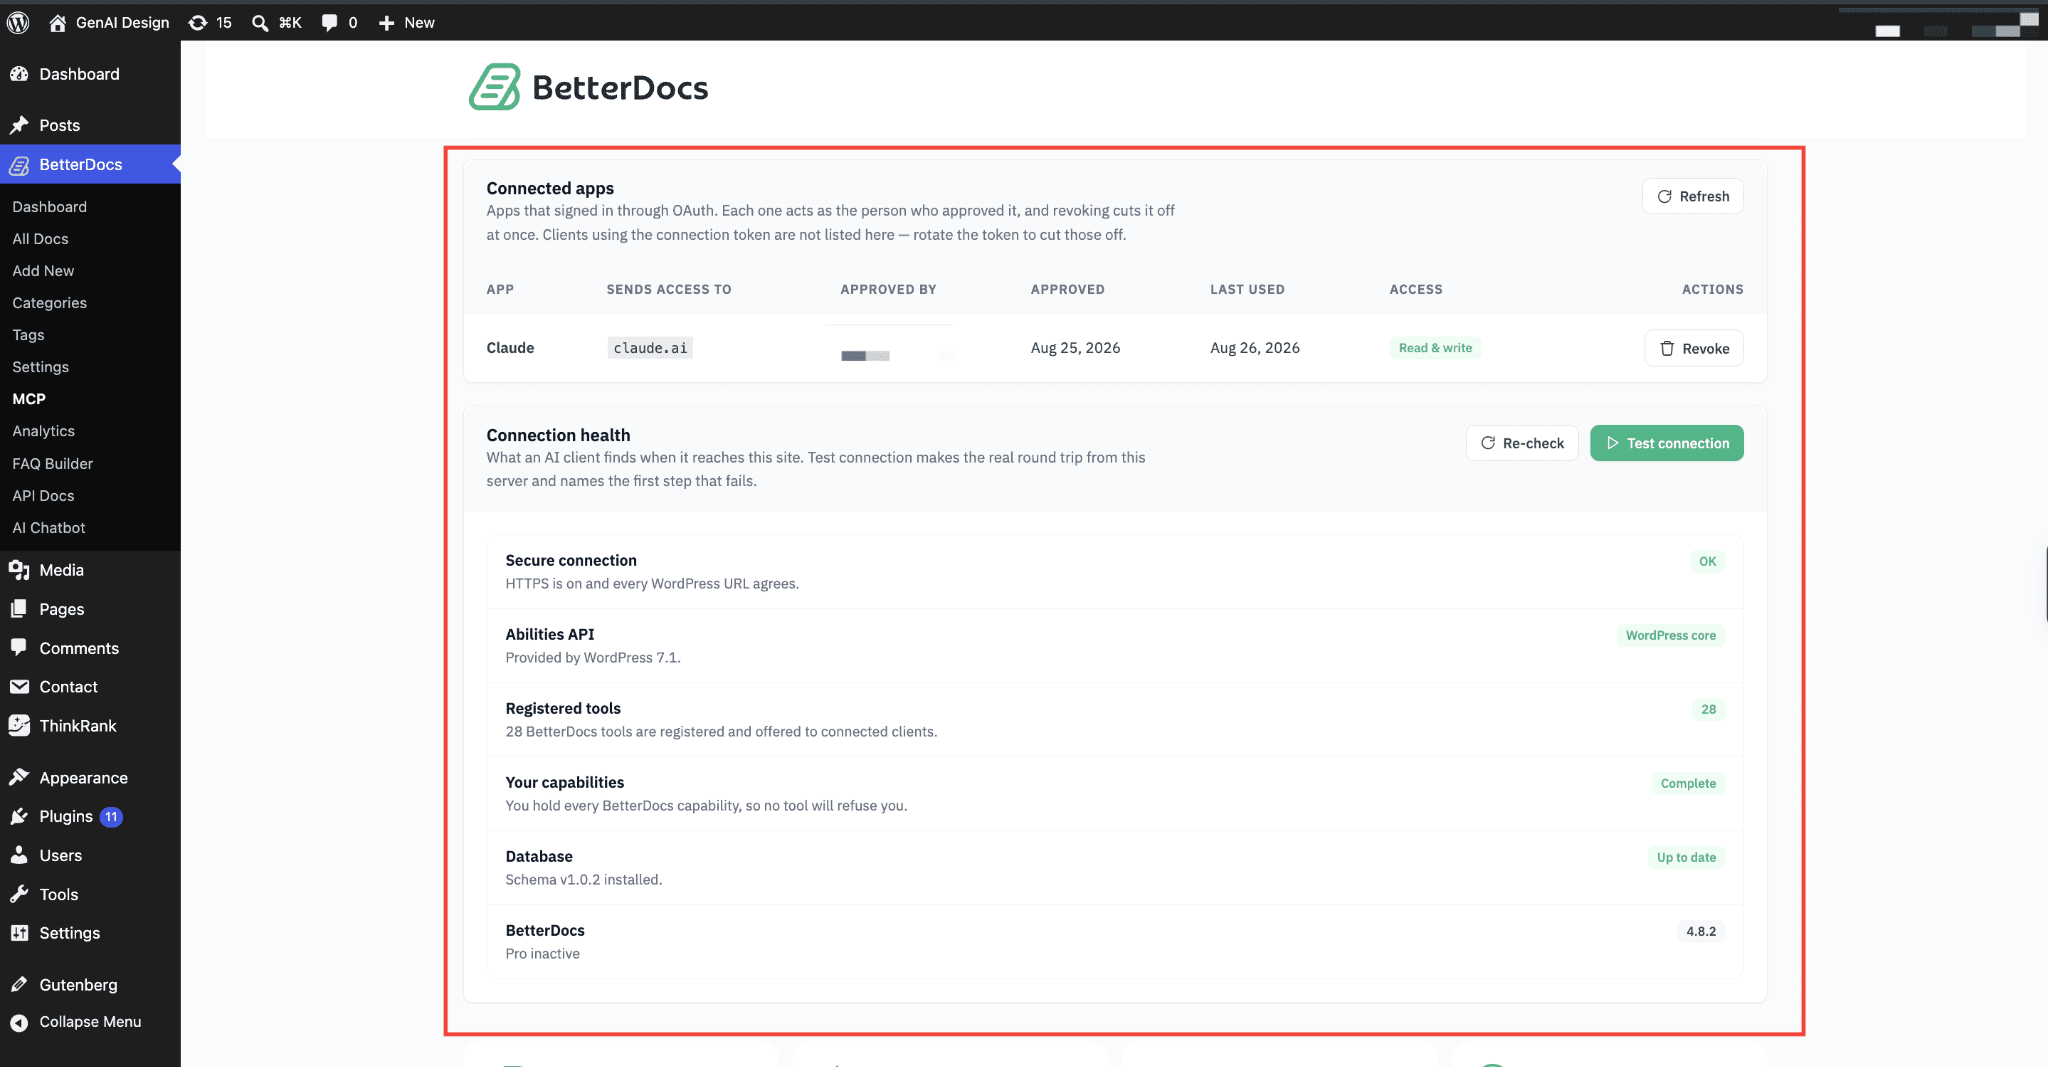Image resolution: width=2048 pixels, height=1067 pixels.
Task: Click the Aug 25, 2026 approved date
Action: point(1075,348)
